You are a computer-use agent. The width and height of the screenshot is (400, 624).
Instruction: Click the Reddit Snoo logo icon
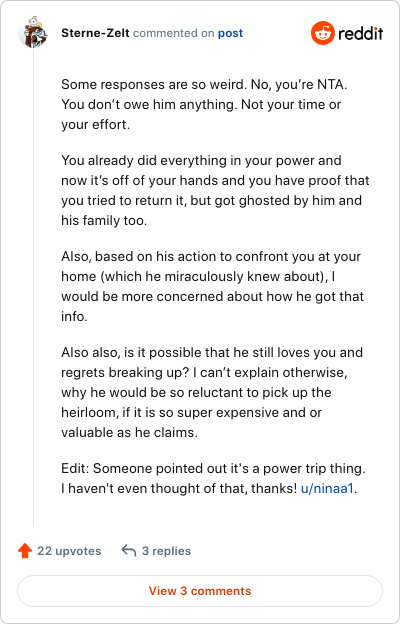(323, 33)
